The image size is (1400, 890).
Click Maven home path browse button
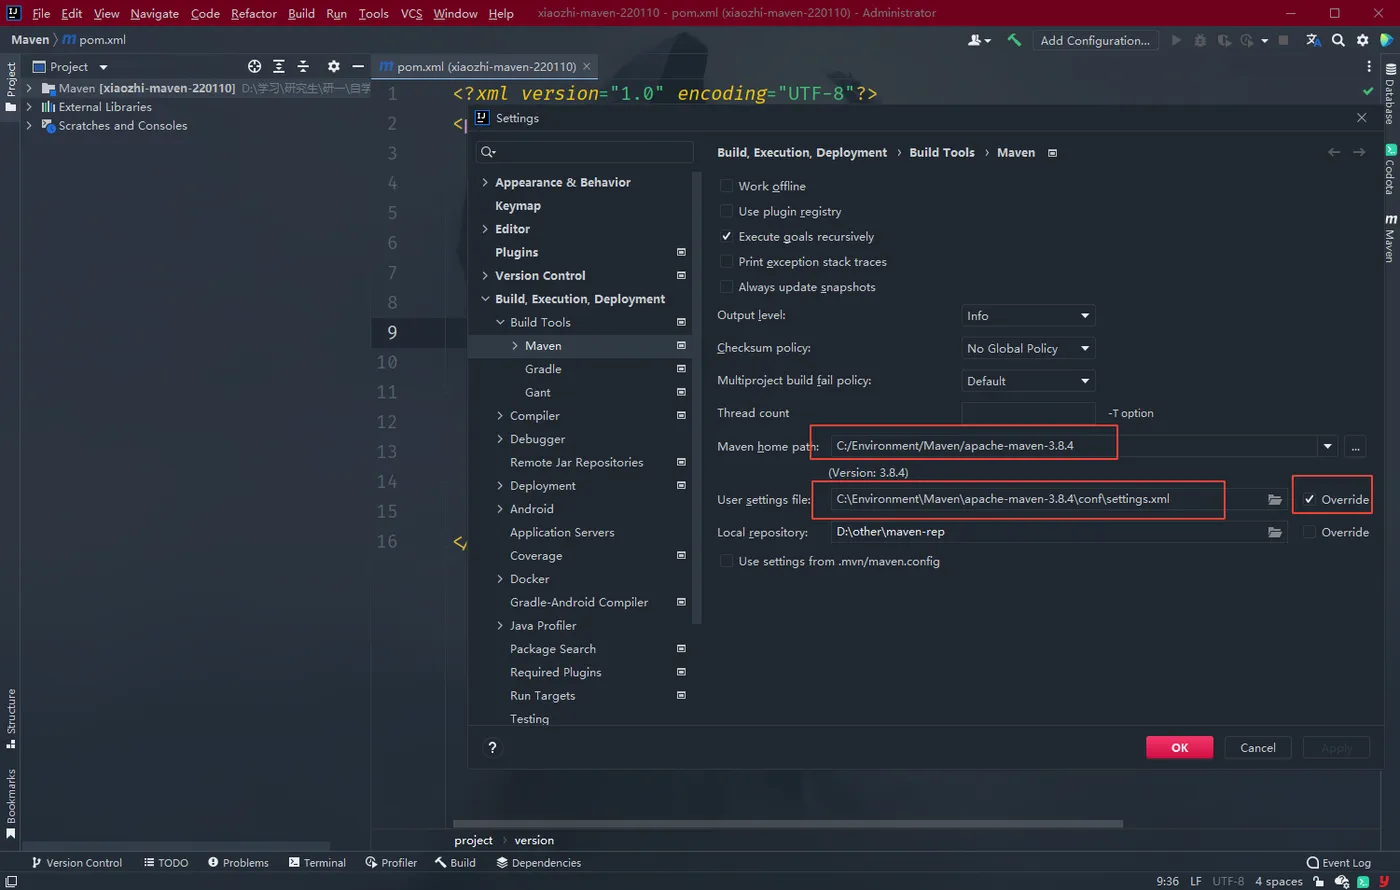1355,446
